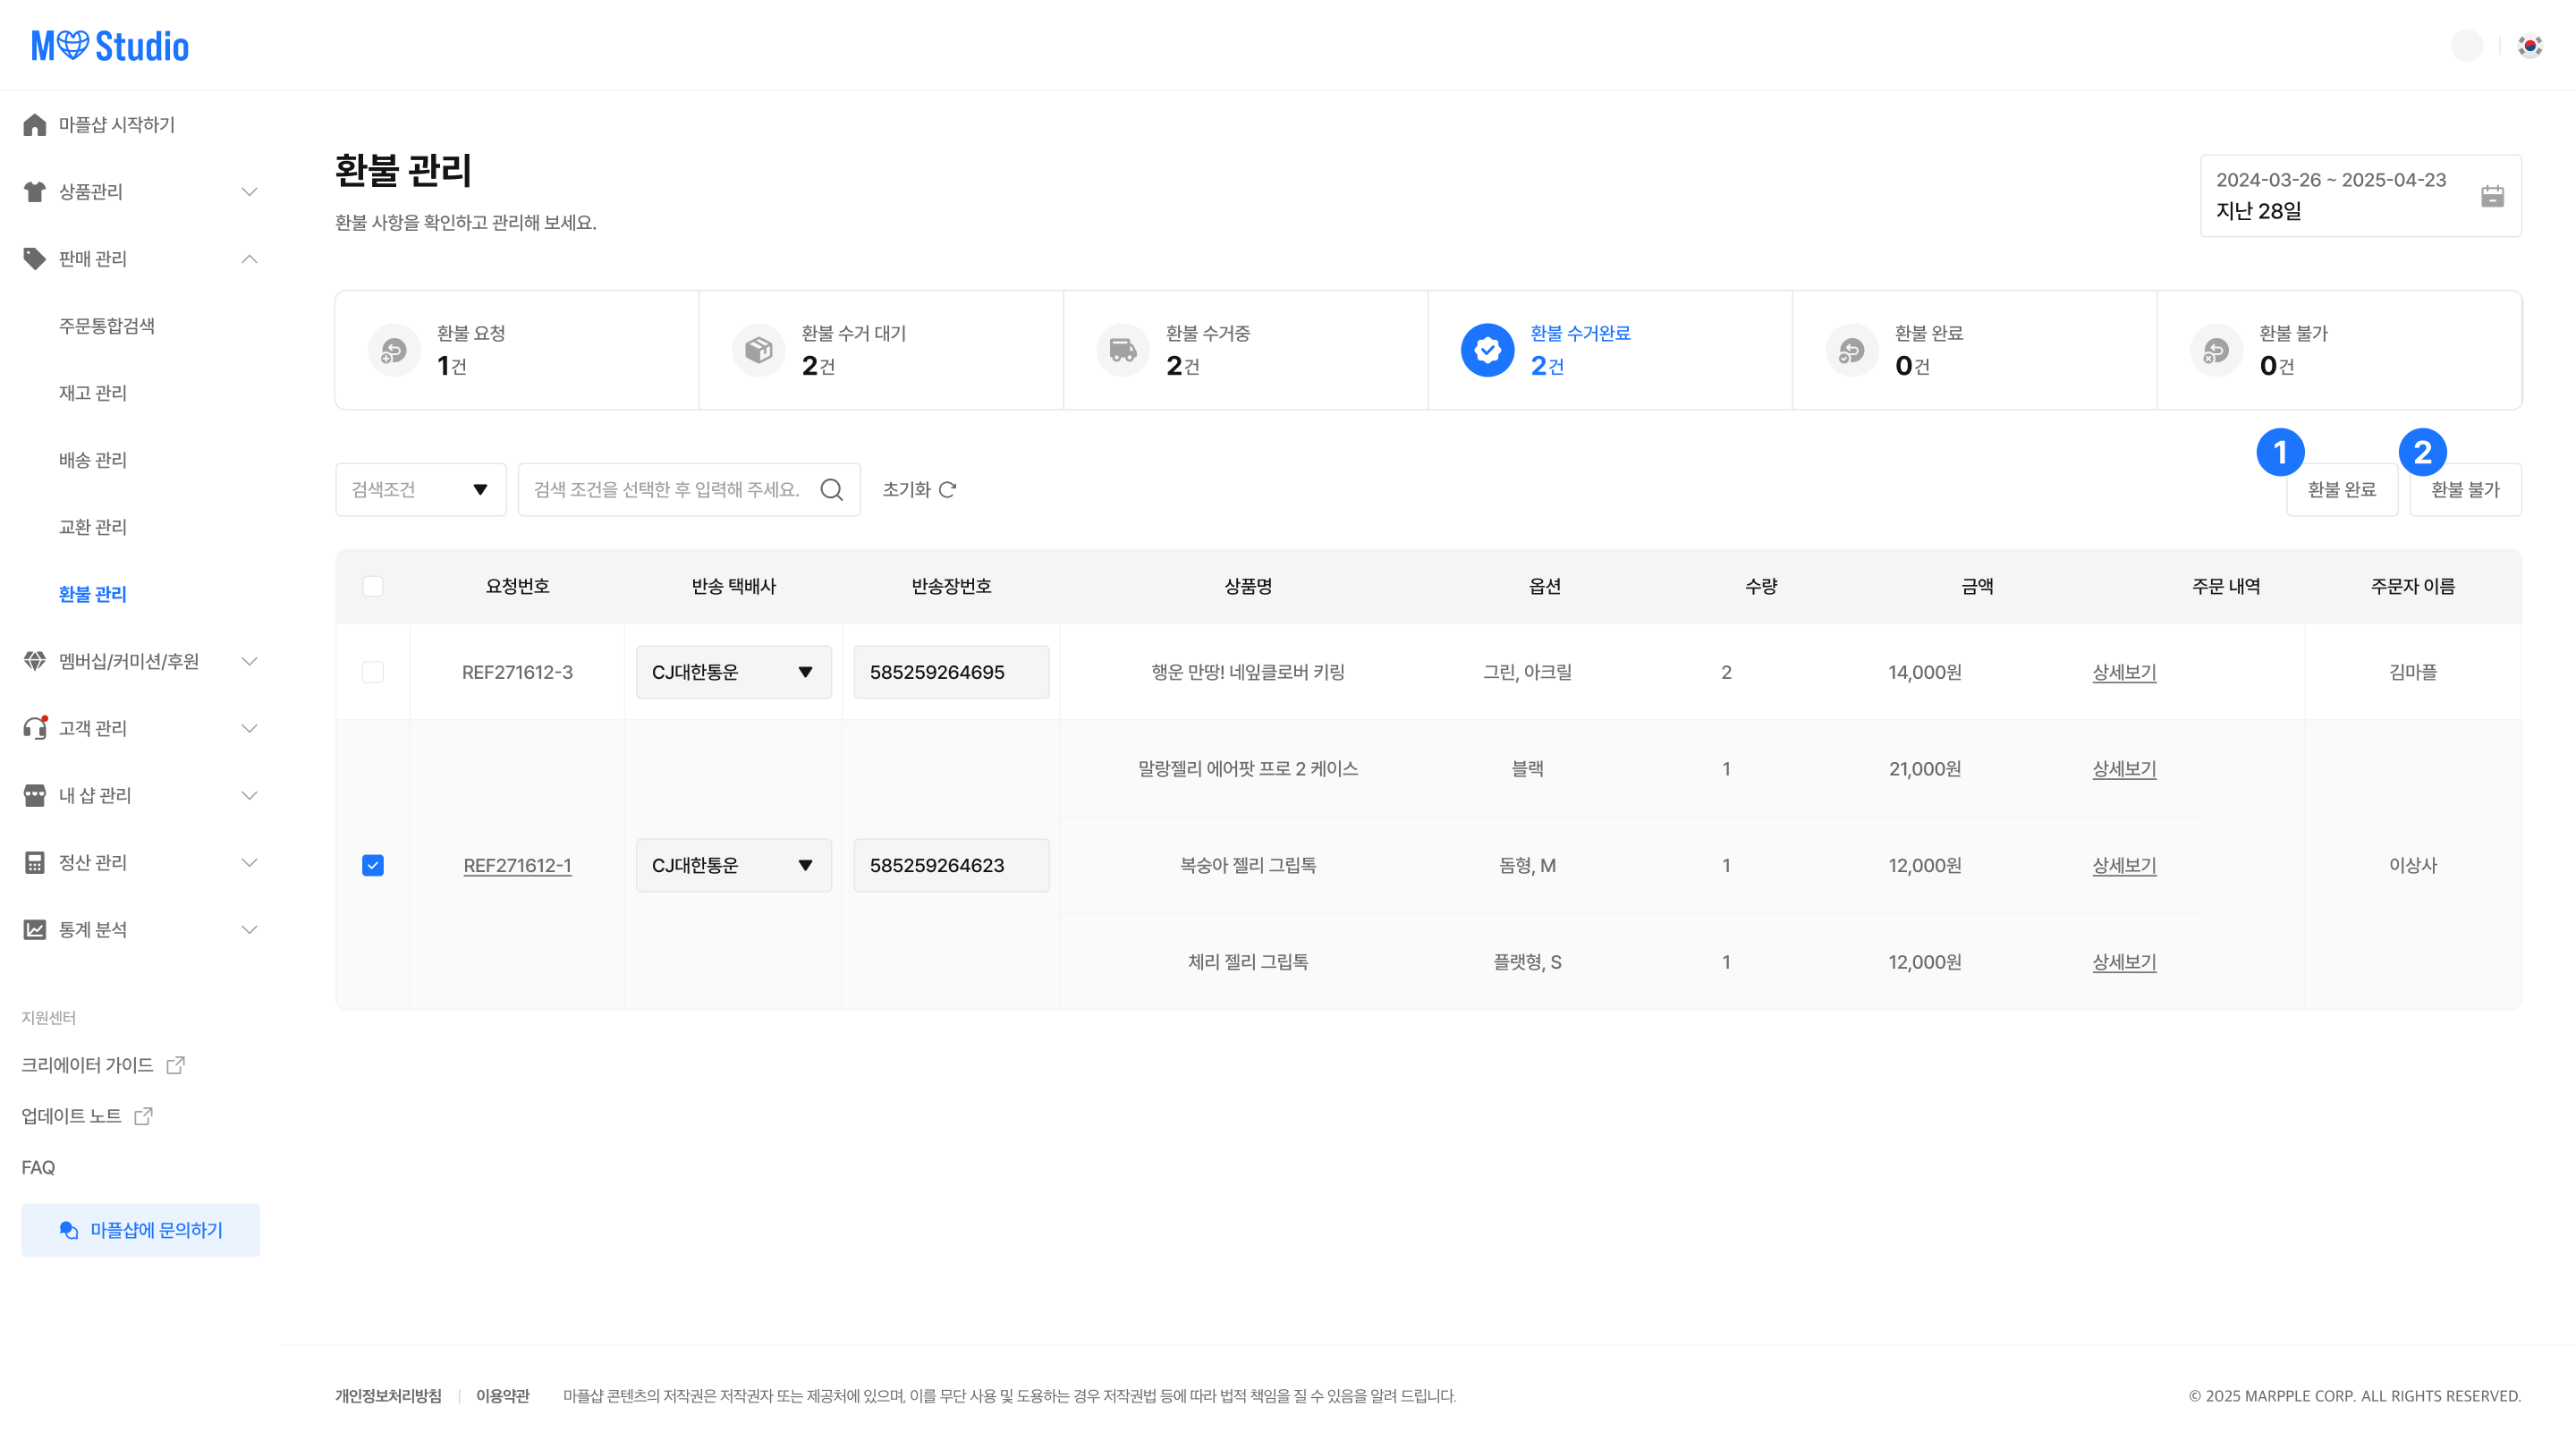Toggle the select-all header checkbox
This screenshot has width=2576, height=1449.
pos(373,586)
